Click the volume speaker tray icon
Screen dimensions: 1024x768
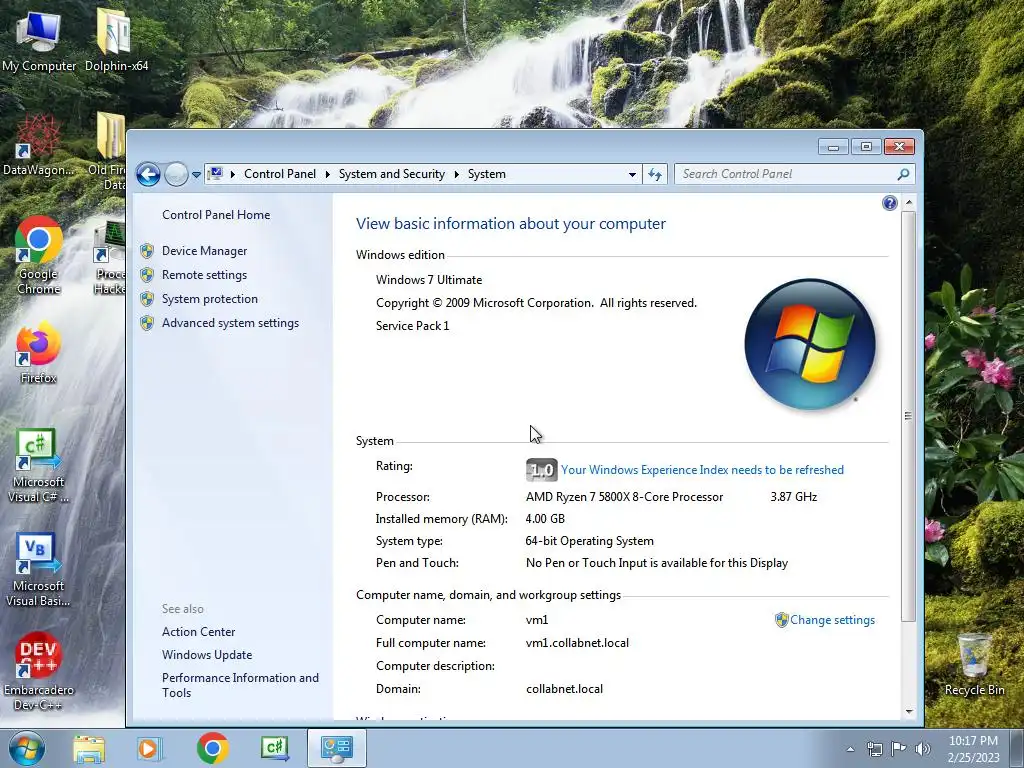pyautogui.click(x=923, y=749)
